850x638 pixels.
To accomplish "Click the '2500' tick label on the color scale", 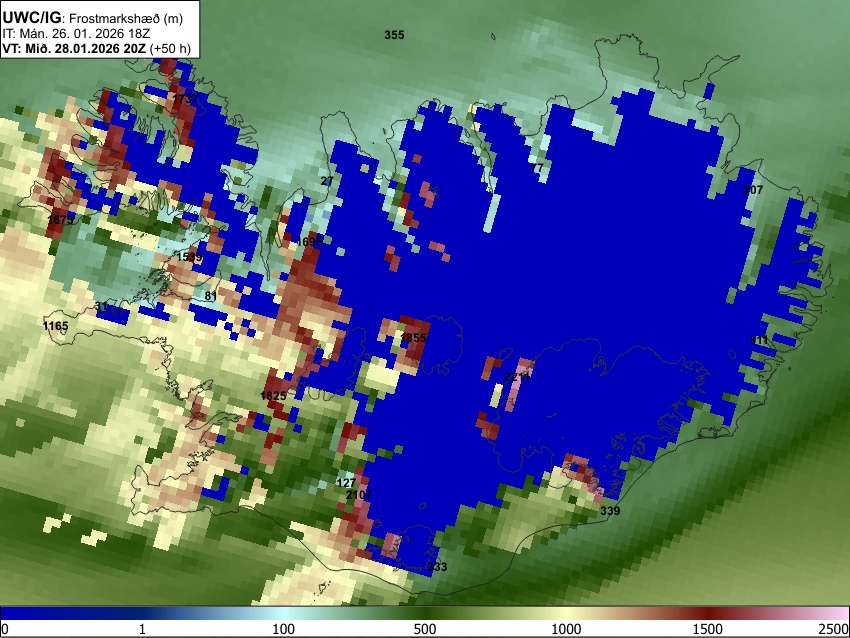I will (834, 629).
